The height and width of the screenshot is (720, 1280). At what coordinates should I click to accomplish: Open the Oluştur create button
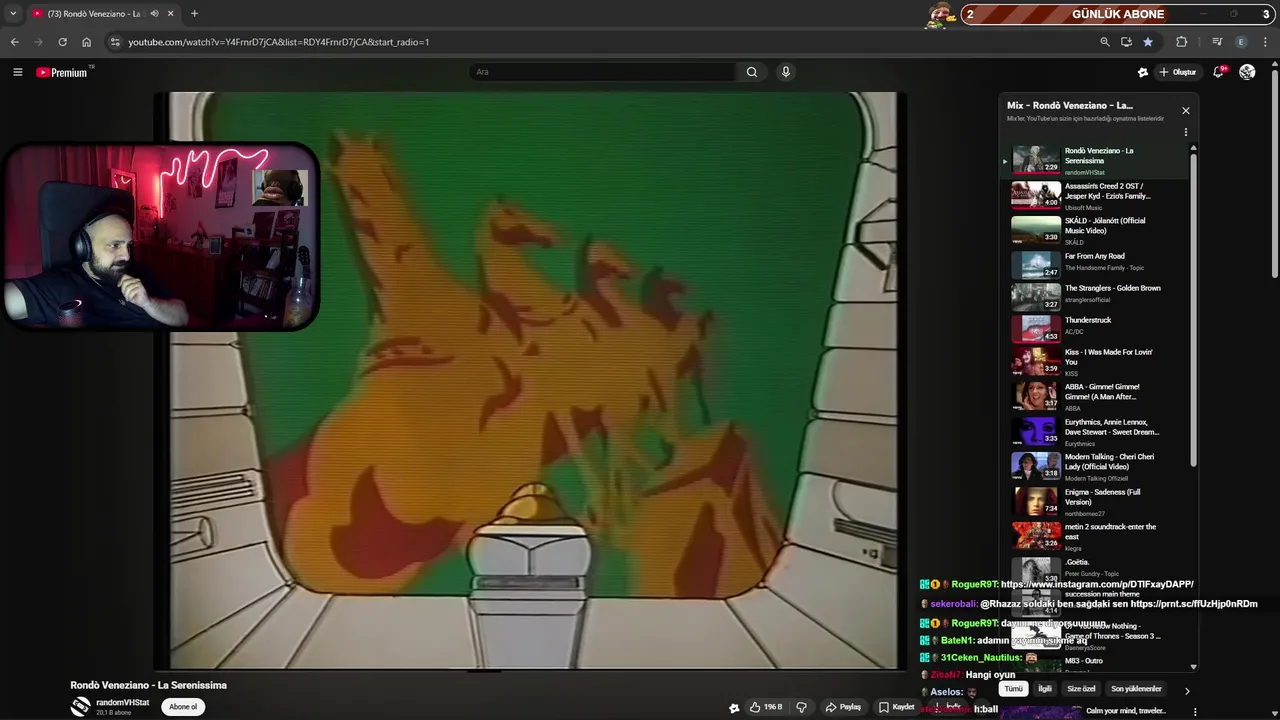coord(1178,72)
